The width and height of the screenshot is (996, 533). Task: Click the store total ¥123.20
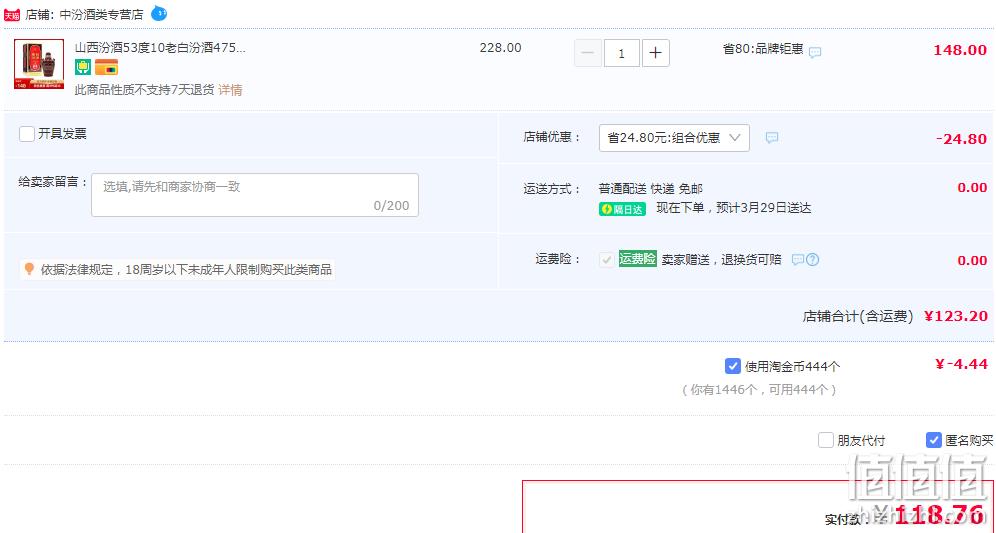tap(956, 316)
